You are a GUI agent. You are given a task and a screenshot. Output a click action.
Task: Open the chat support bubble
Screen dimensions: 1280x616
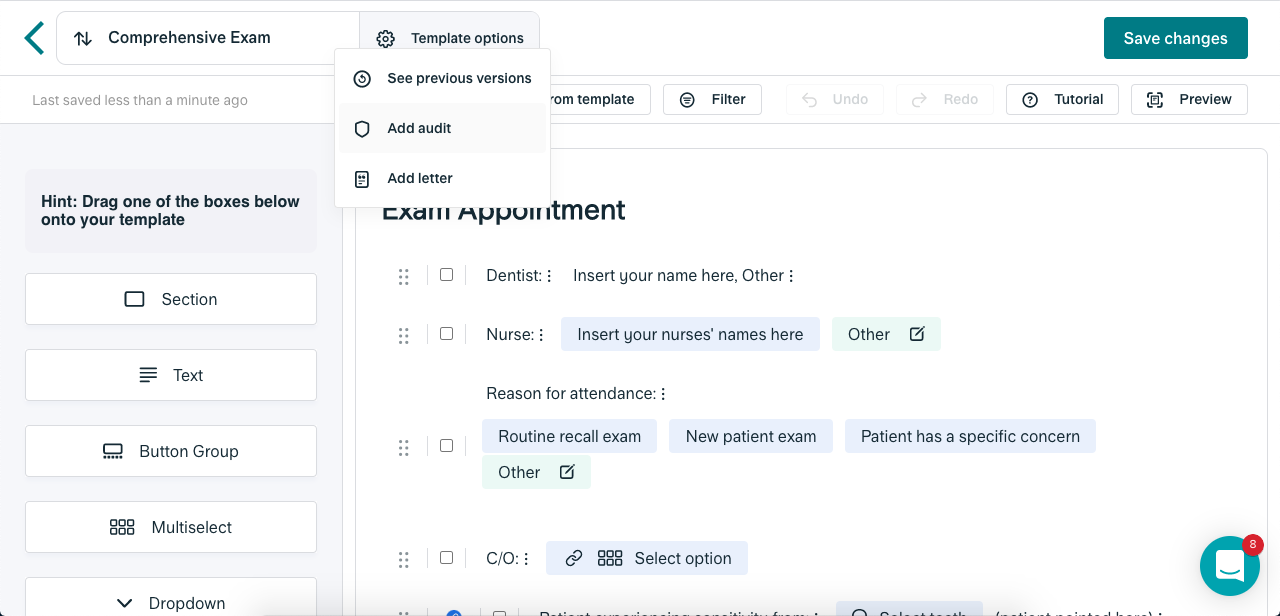coord(1229,566)
